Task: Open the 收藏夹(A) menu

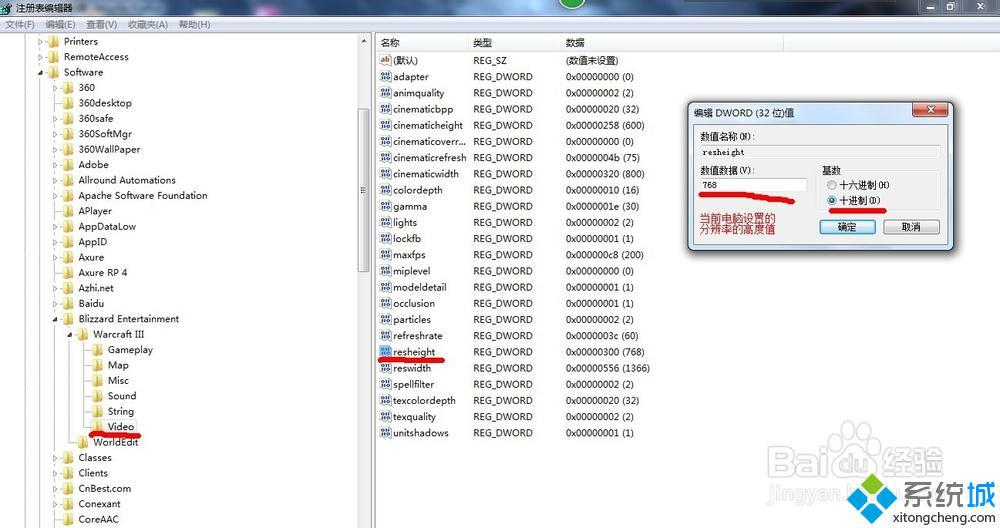Action: pyautogui.click(x=148, y=24)
